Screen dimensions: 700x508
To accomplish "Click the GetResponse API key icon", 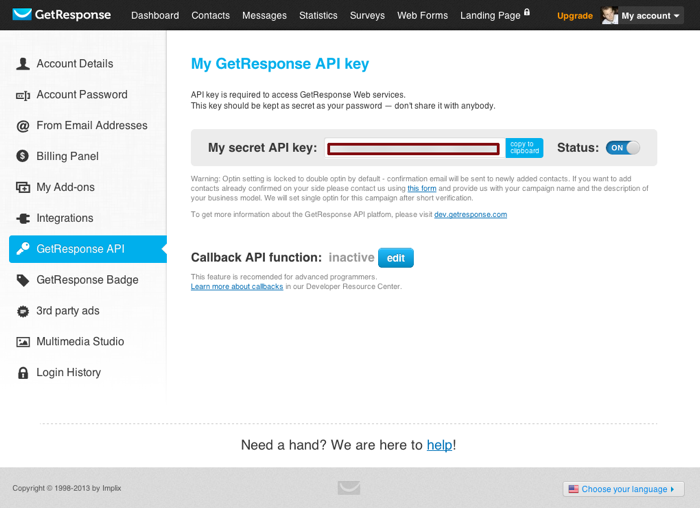I will tap(23, 249).
